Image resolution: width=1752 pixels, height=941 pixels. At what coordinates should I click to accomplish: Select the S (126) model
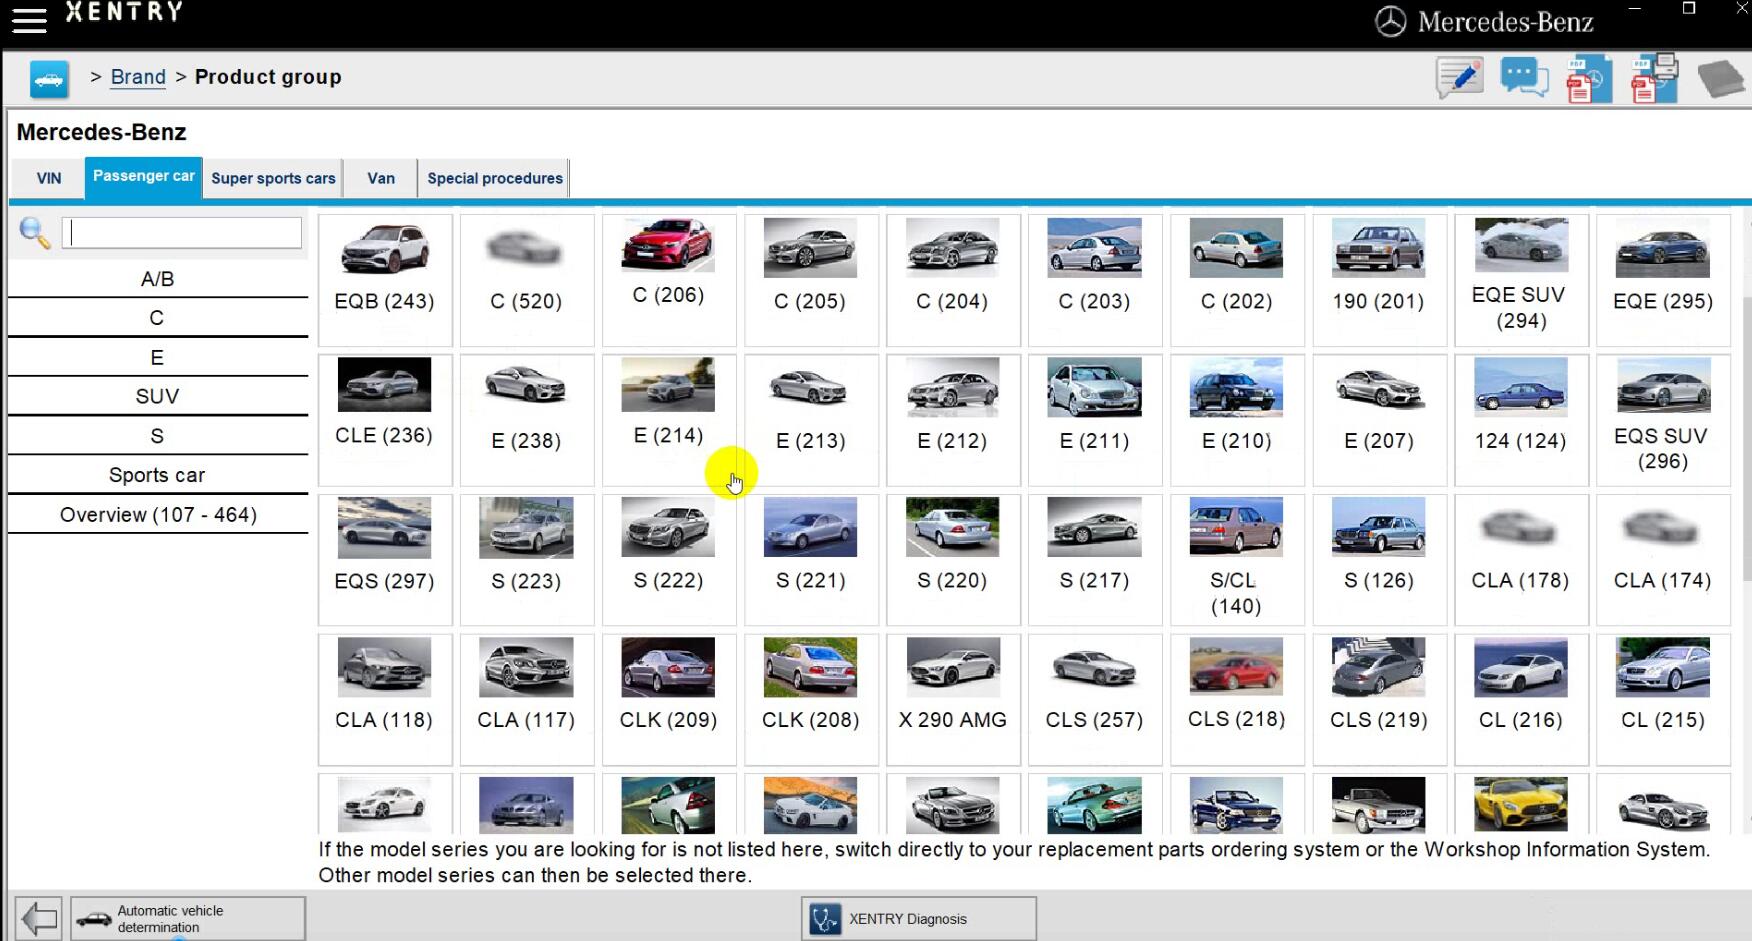[1379, 560]
